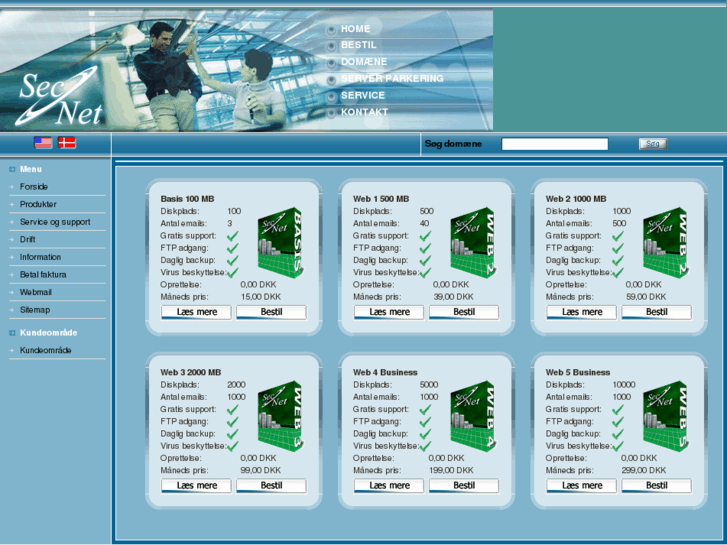
Task: Click the bullet icon beside SERVICE
Action: click(x=331, y=96)
